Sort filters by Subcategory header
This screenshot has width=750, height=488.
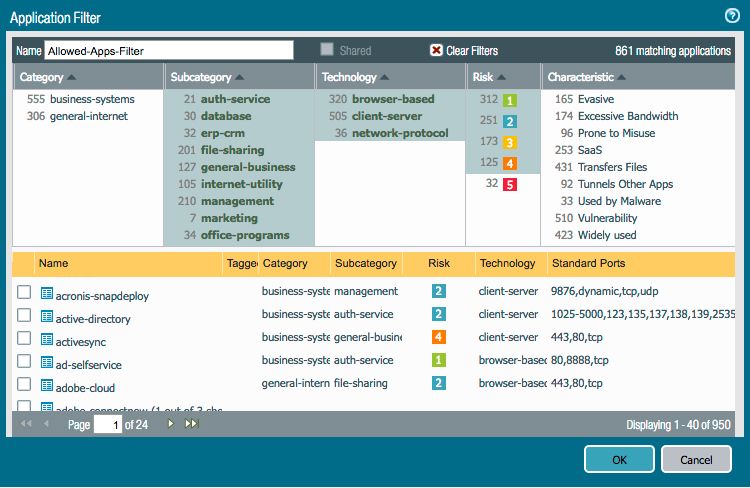[x=239, y=77]
